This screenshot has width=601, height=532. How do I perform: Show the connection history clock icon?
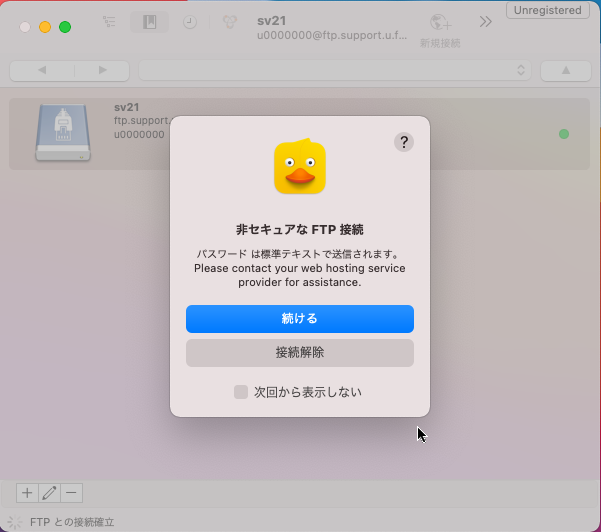point(189,22)
